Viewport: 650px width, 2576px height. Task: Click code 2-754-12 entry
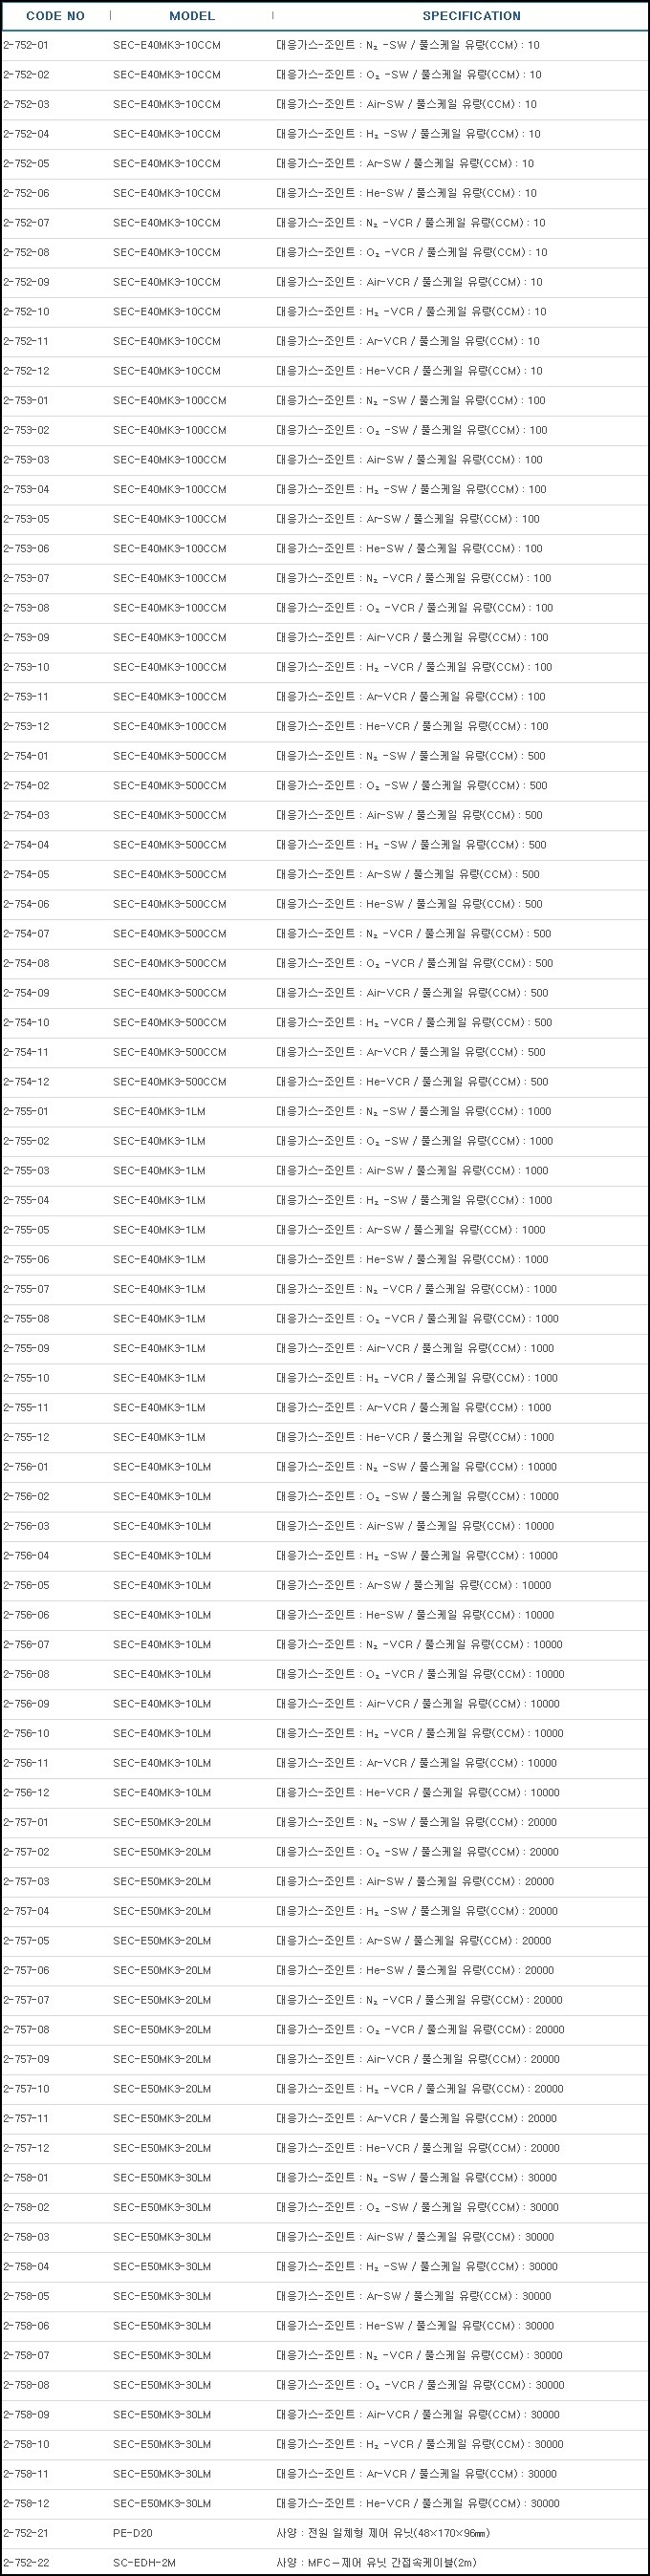click(x=26, y=1082)
